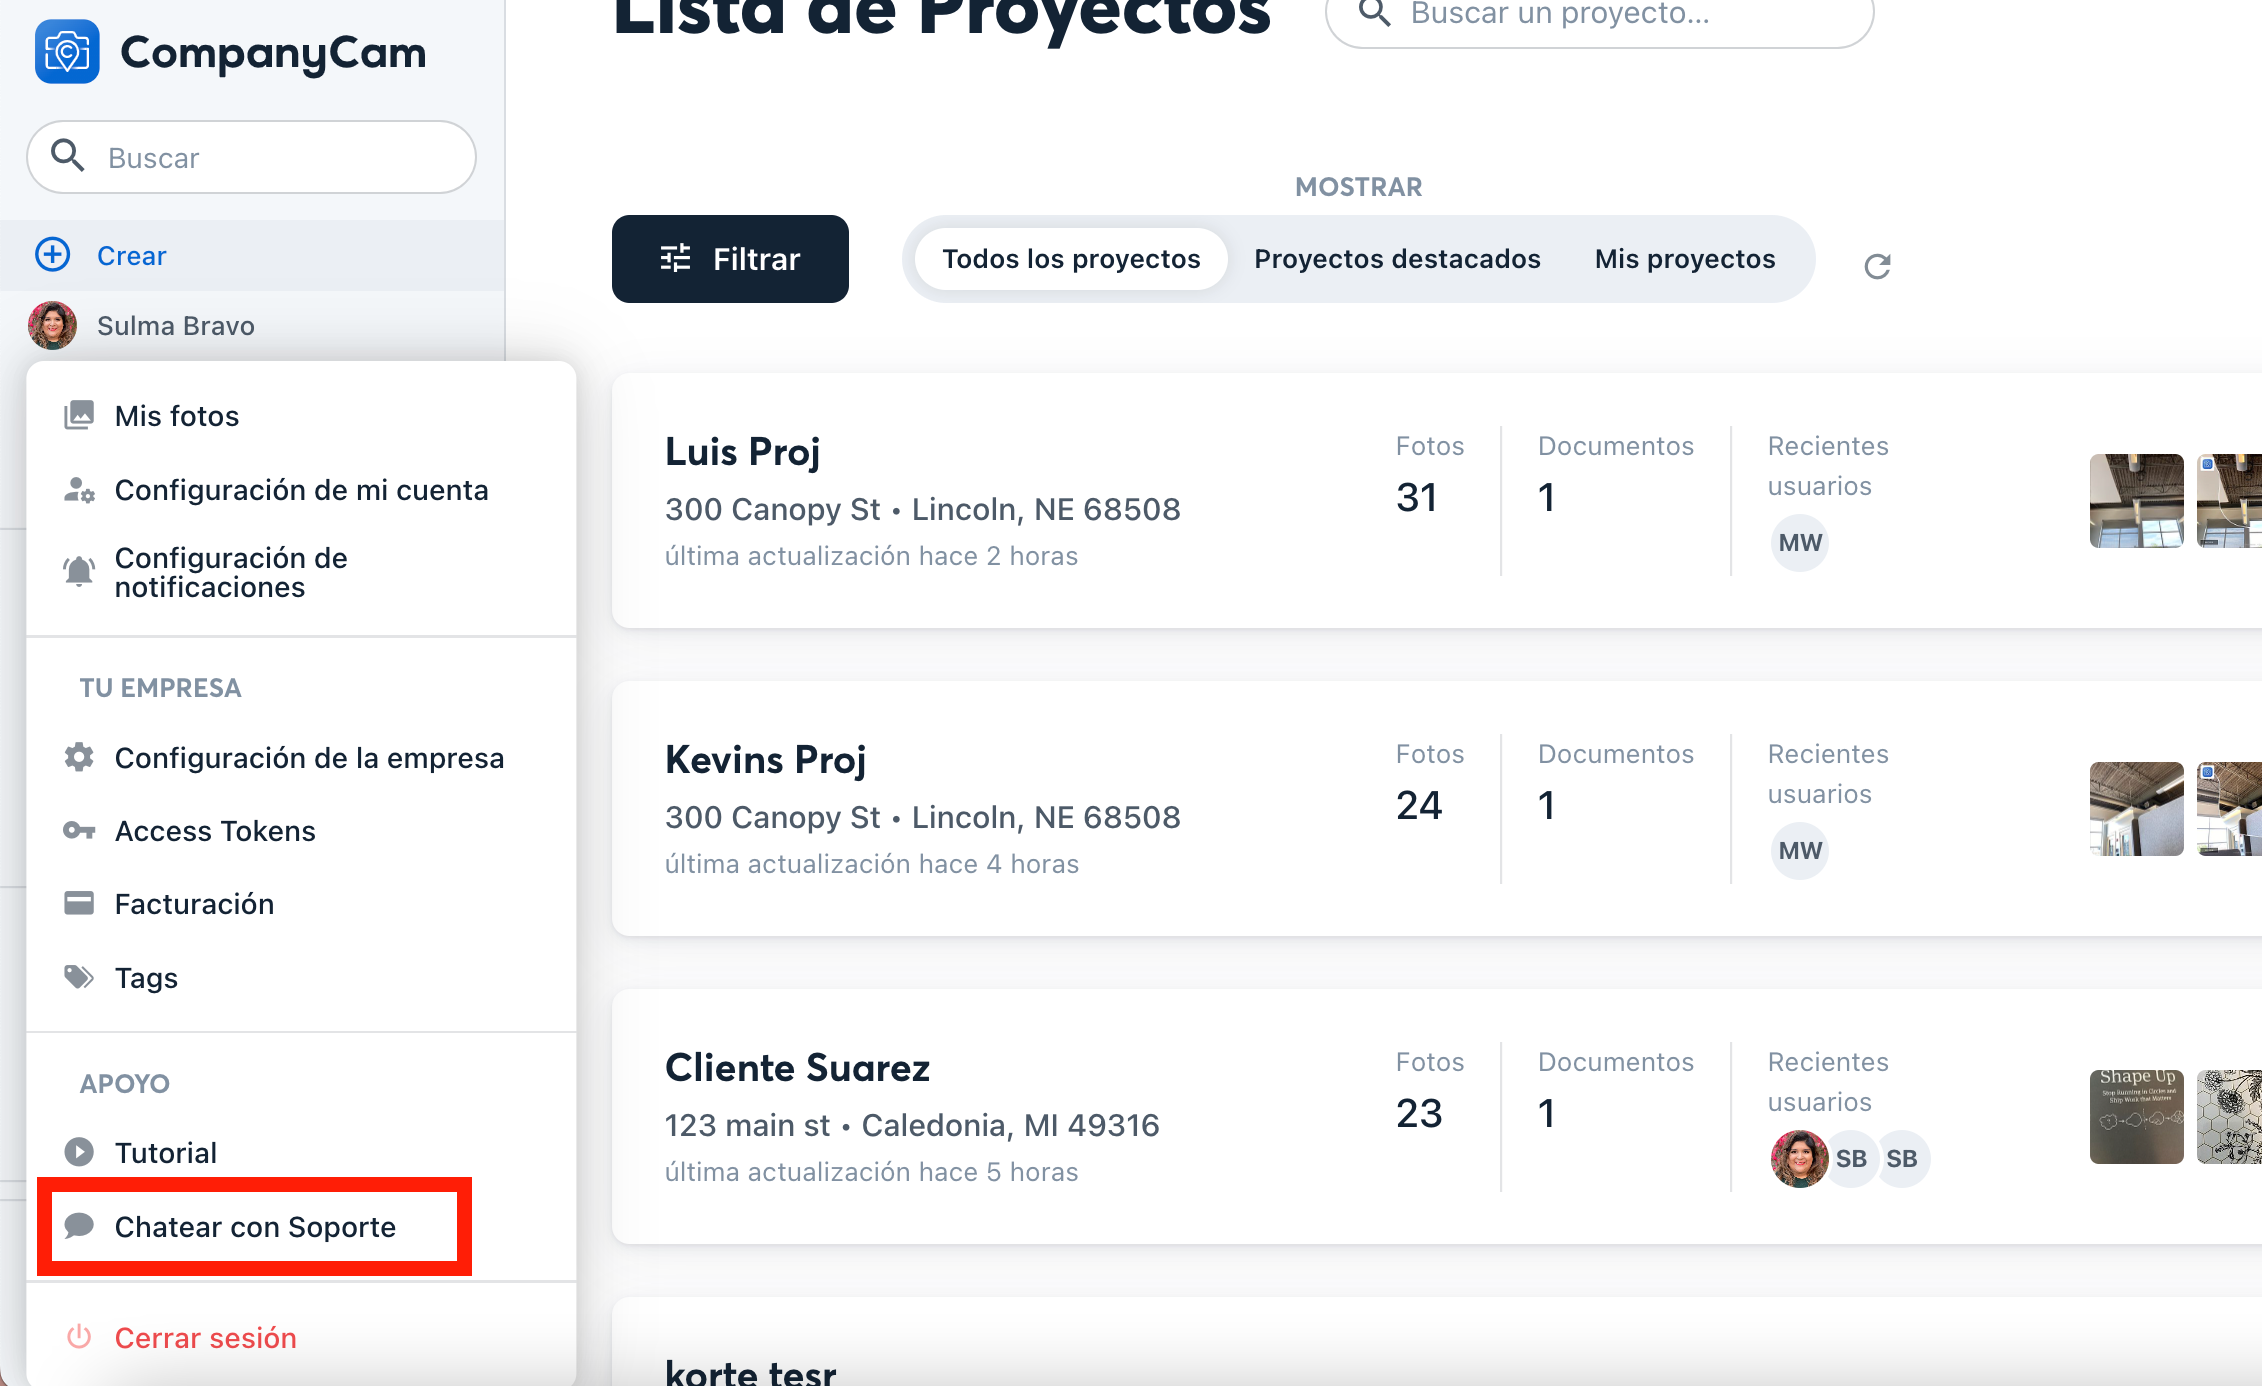Click second SB badge in Cliente Suarez

pyautogui.click(x=1902, y=1159)
